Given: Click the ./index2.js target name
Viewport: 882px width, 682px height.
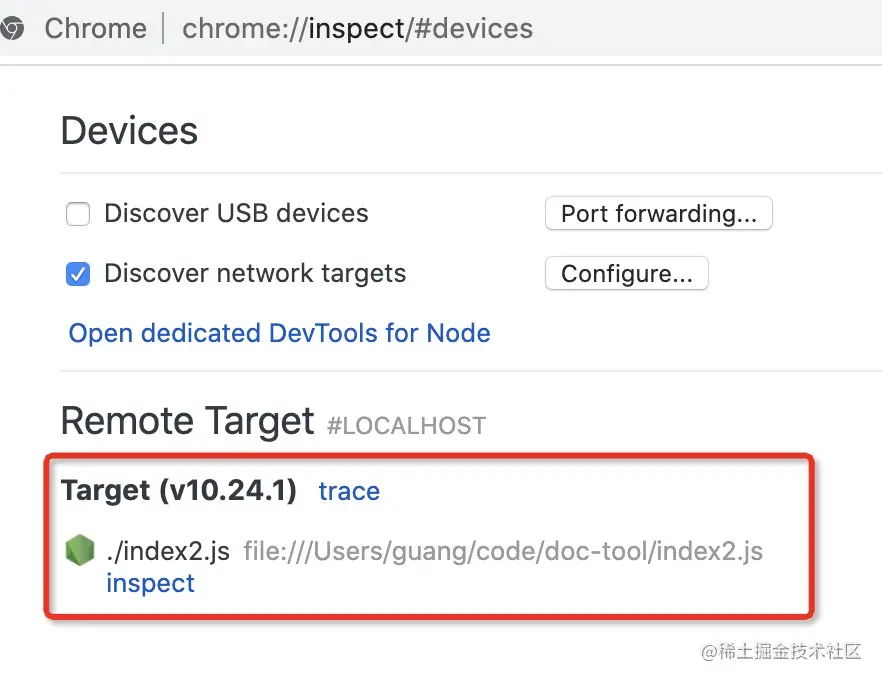Looking at the screenshot, I should pos(168,550).
